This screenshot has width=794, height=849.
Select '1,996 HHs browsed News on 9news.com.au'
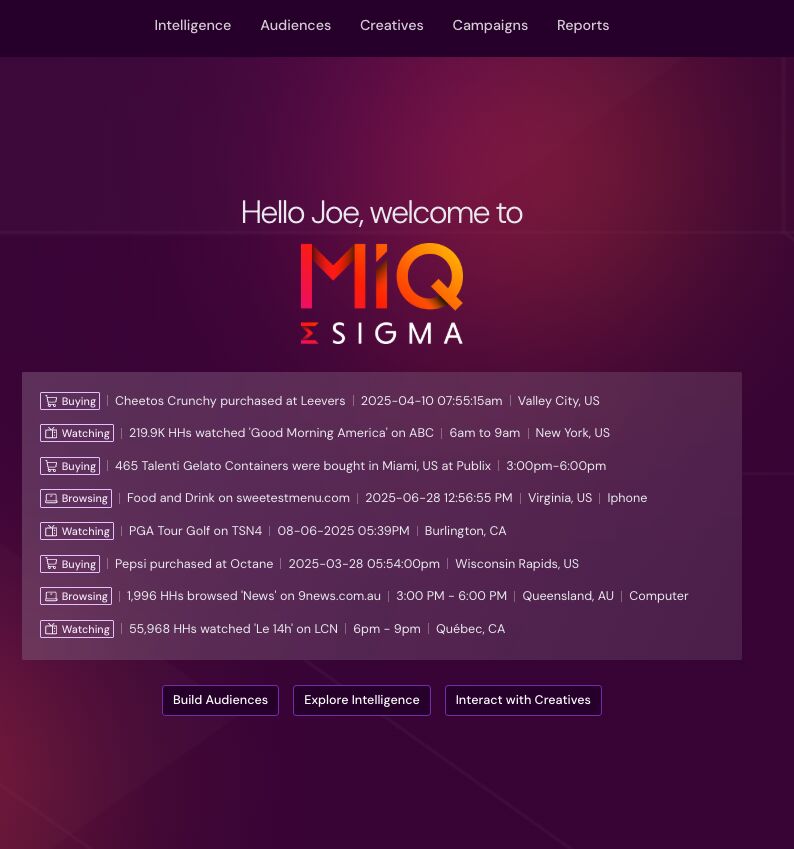(x=253, y=596)
